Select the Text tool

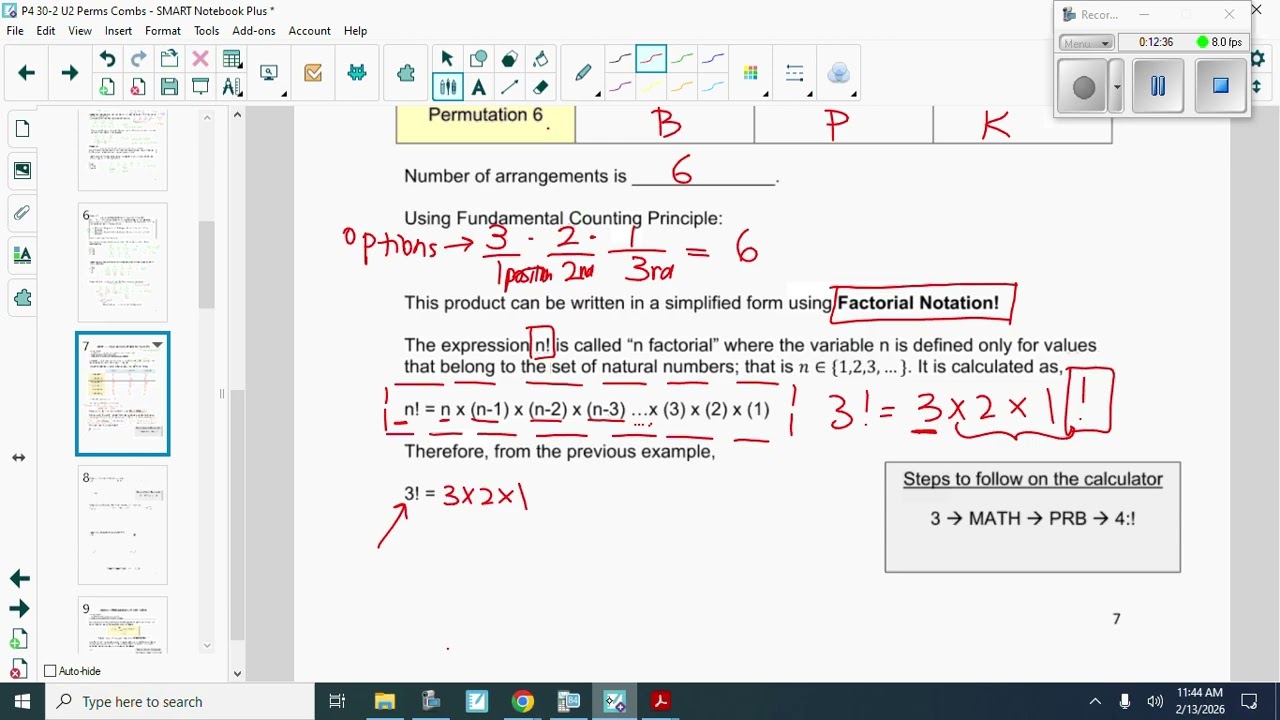tap(478, 87)
